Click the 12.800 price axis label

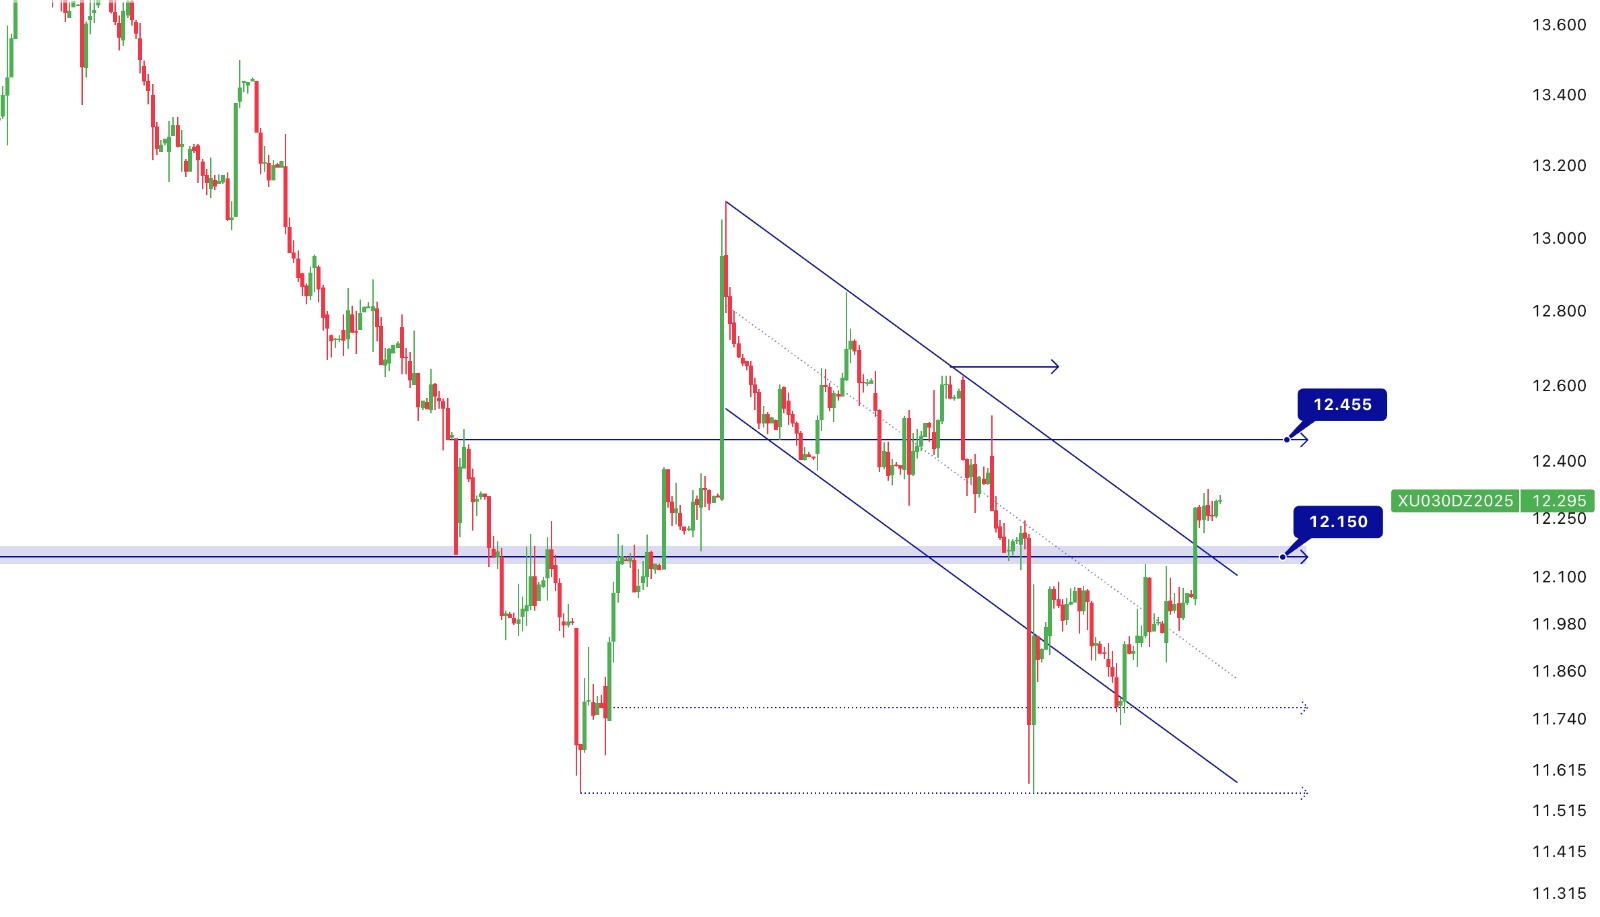click(1559, 311)
